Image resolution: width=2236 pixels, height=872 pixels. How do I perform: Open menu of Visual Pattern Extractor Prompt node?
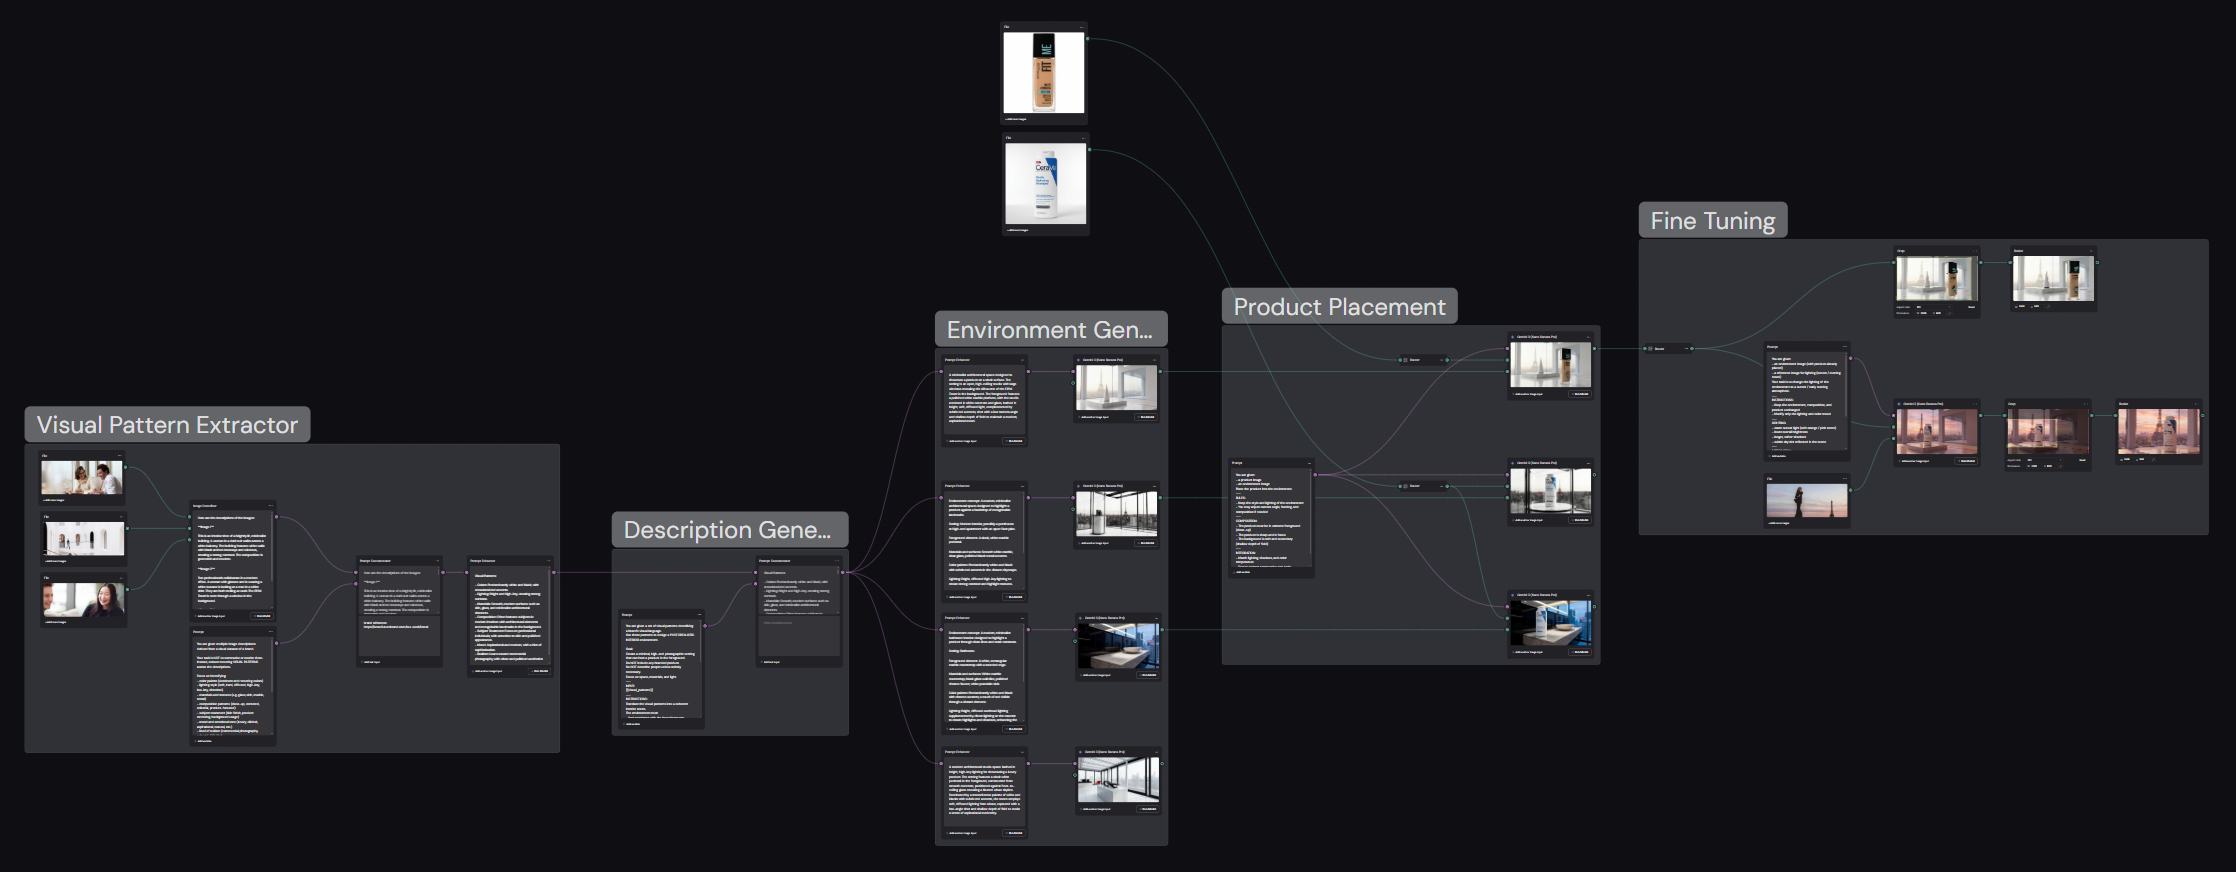(x=270, y=632)
